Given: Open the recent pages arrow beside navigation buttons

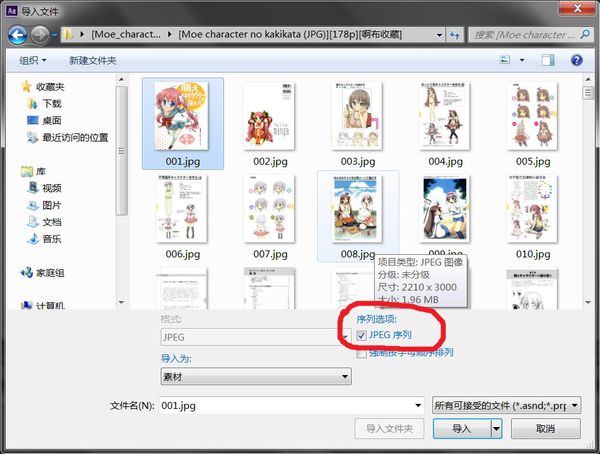Looking at the screenshot, I should (55, 35).
